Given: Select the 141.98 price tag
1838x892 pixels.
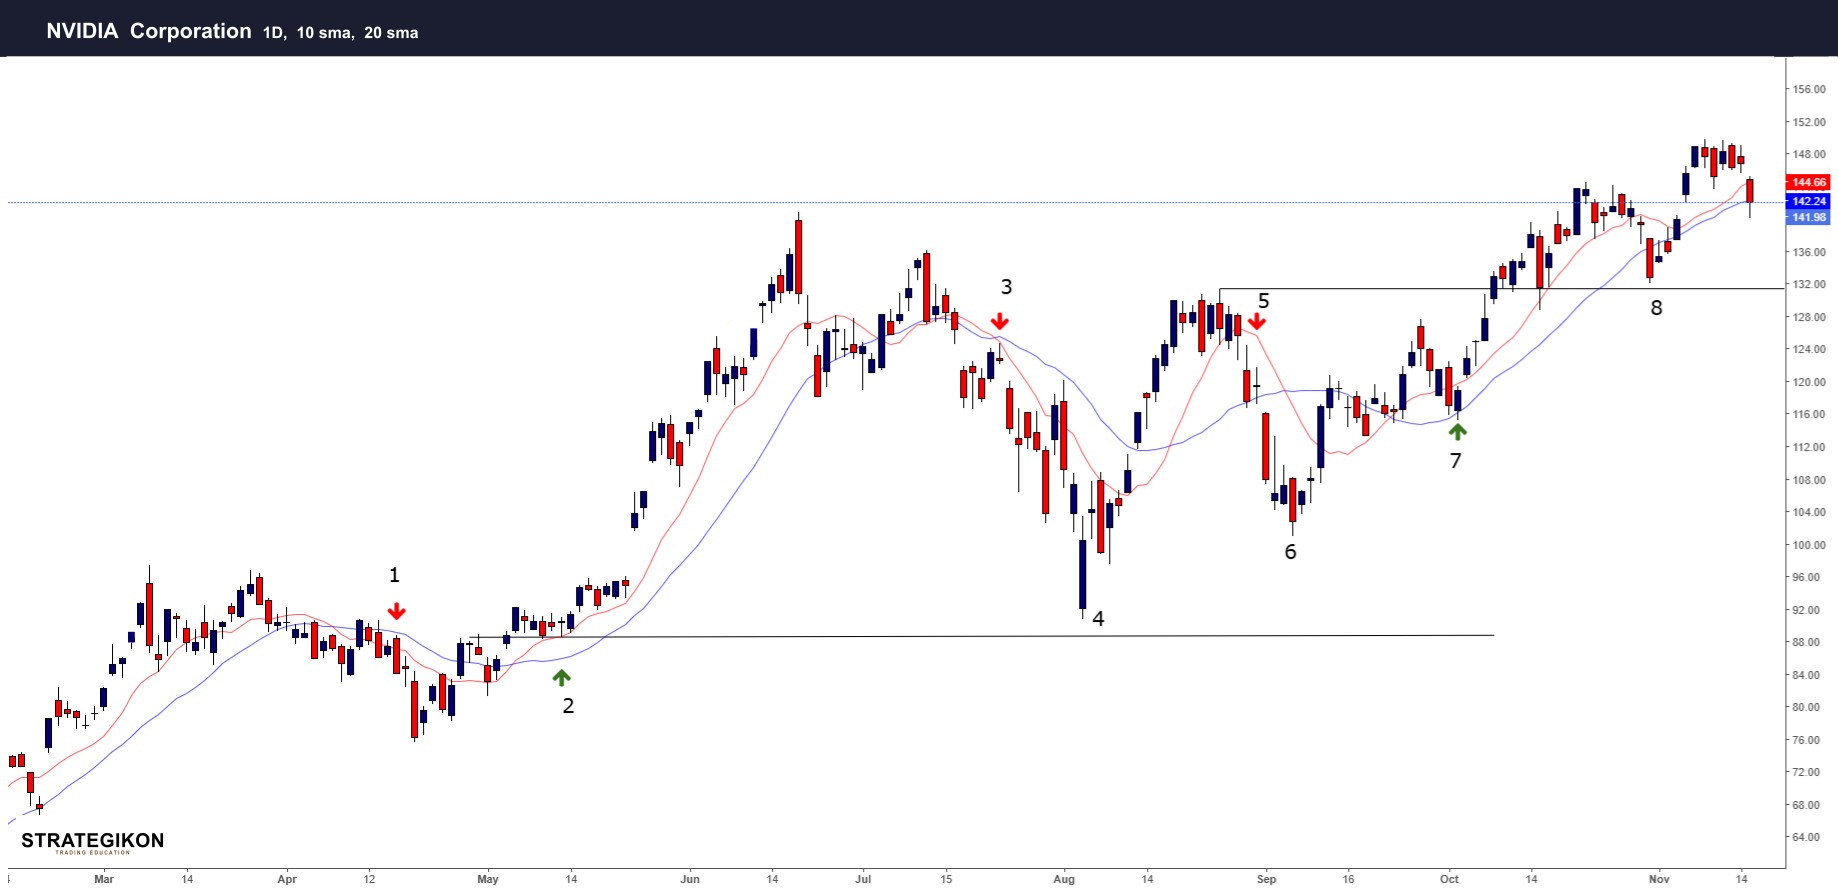Looking at the screenshot, I should pyautogui.click(x=1808, y=217).
